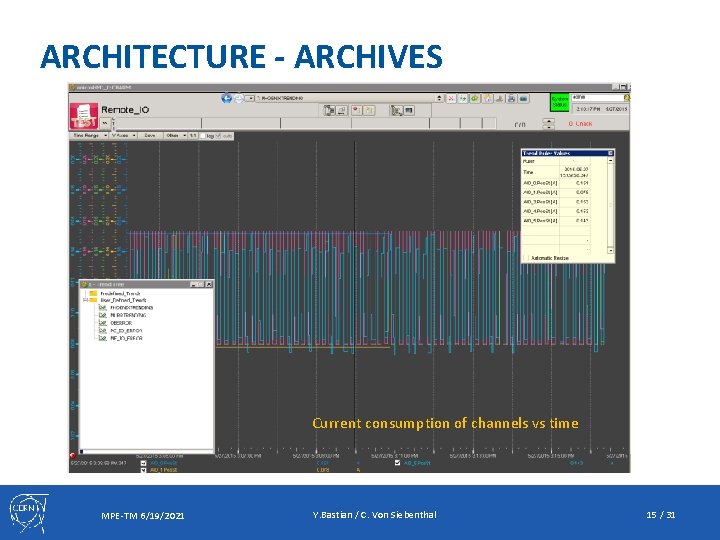Click the small graph button beside TEST logo
720x540 pixels.
point(105,123)
